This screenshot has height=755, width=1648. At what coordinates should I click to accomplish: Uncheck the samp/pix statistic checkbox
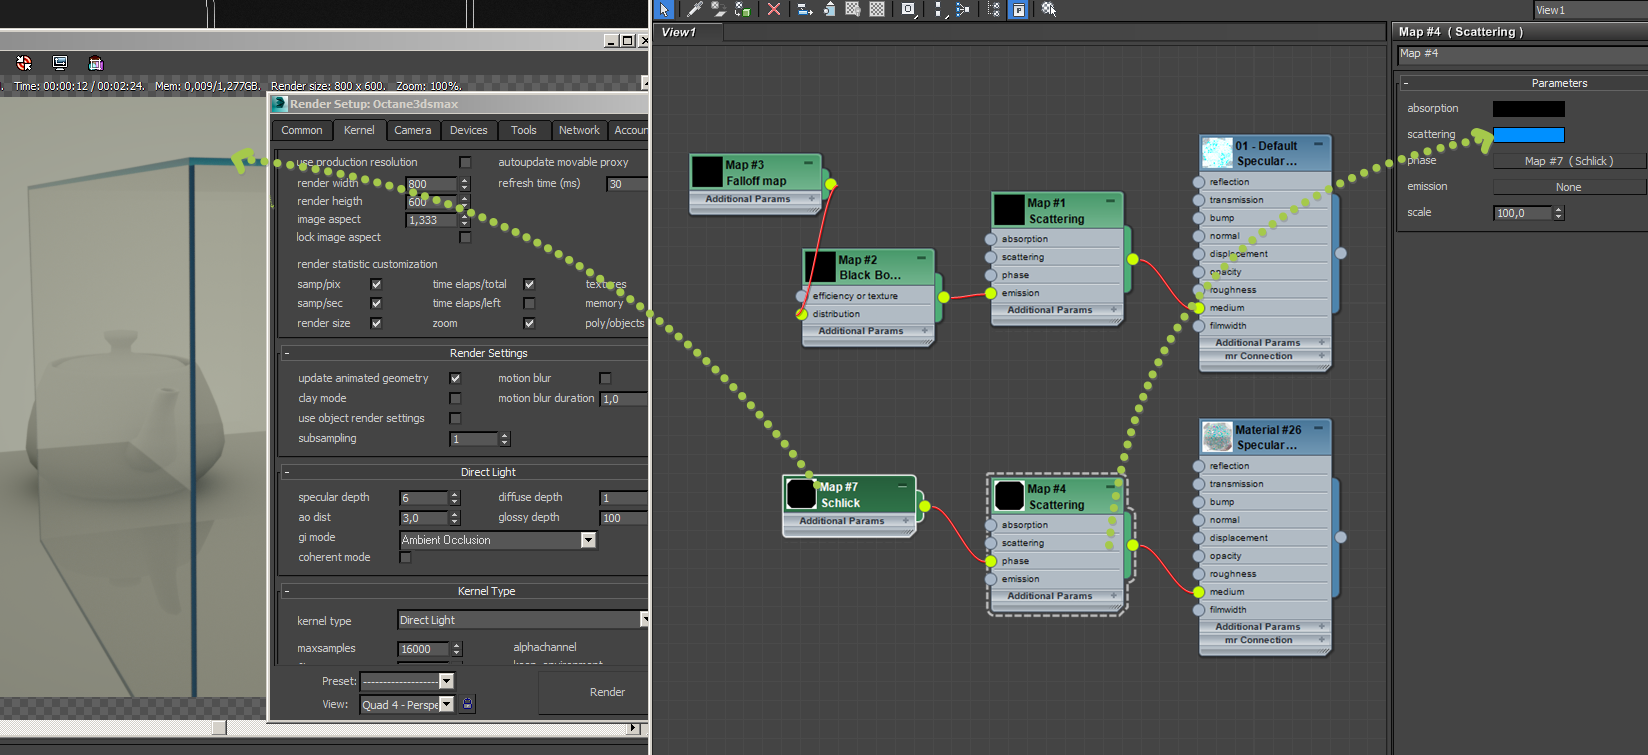click(x=376, y=284)
